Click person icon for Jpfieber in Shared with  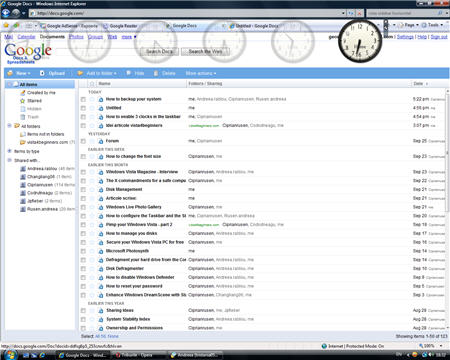click(23, 201)
